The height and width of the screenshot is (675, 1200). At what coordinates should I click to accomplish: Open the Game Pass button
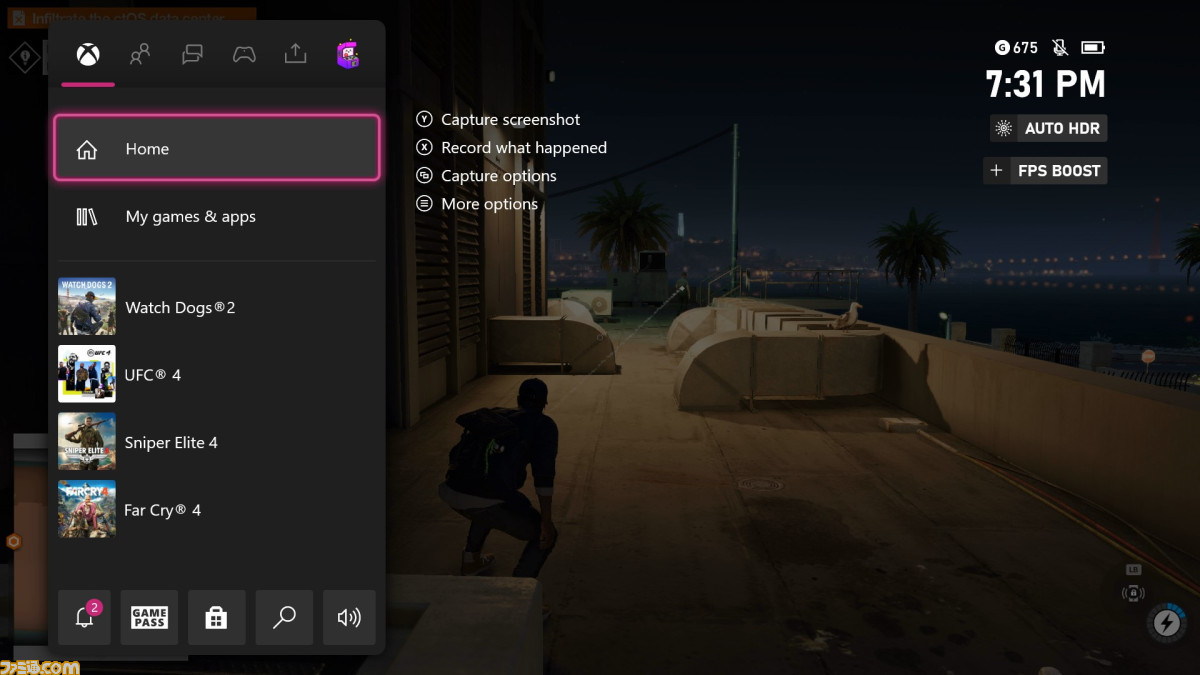[150, 617]
